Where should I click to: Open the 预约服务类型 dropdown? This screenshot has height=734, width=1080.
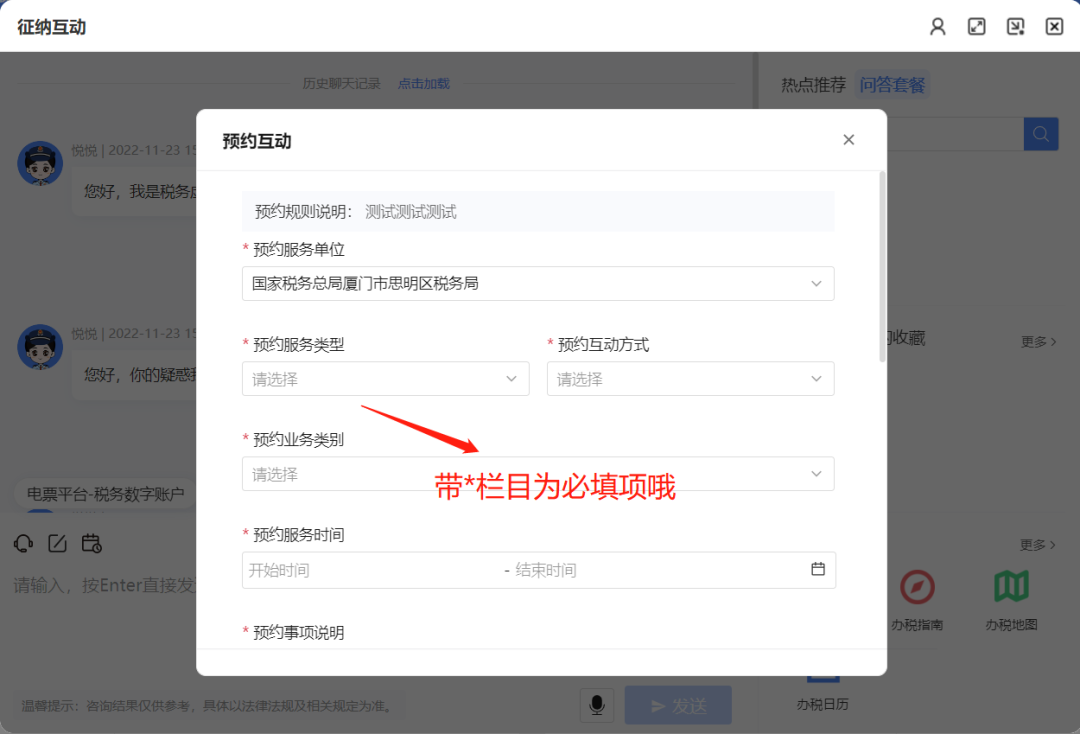(386, 379)
